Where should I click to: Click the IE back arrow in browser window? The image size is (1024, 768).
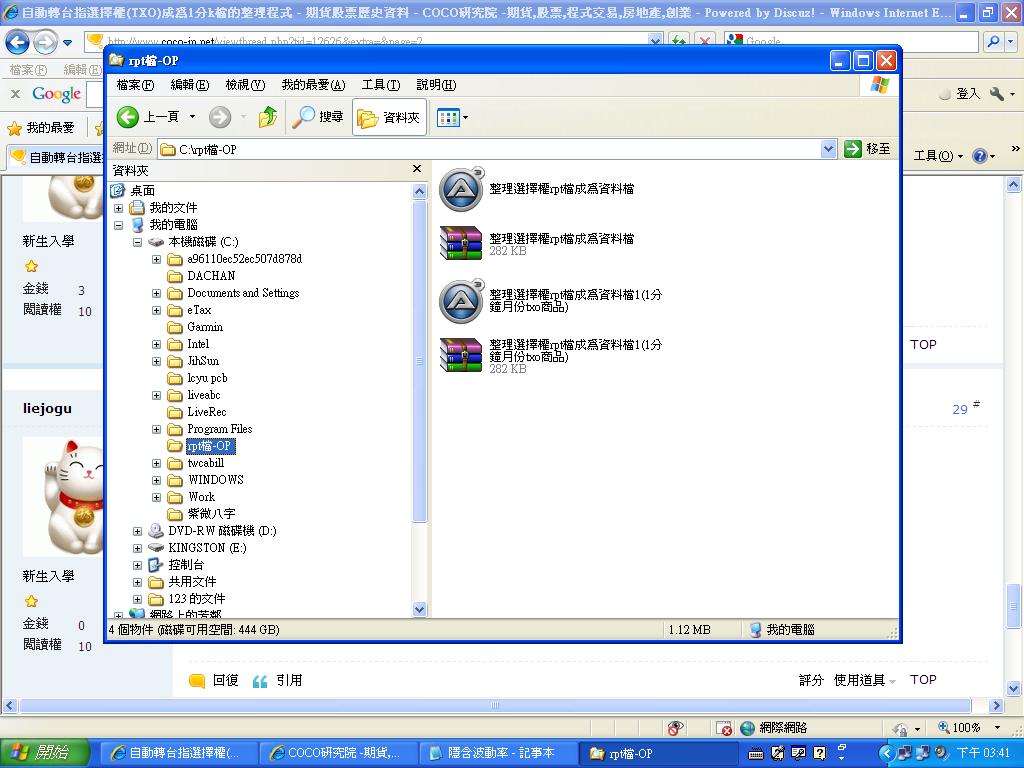[18, 43]
